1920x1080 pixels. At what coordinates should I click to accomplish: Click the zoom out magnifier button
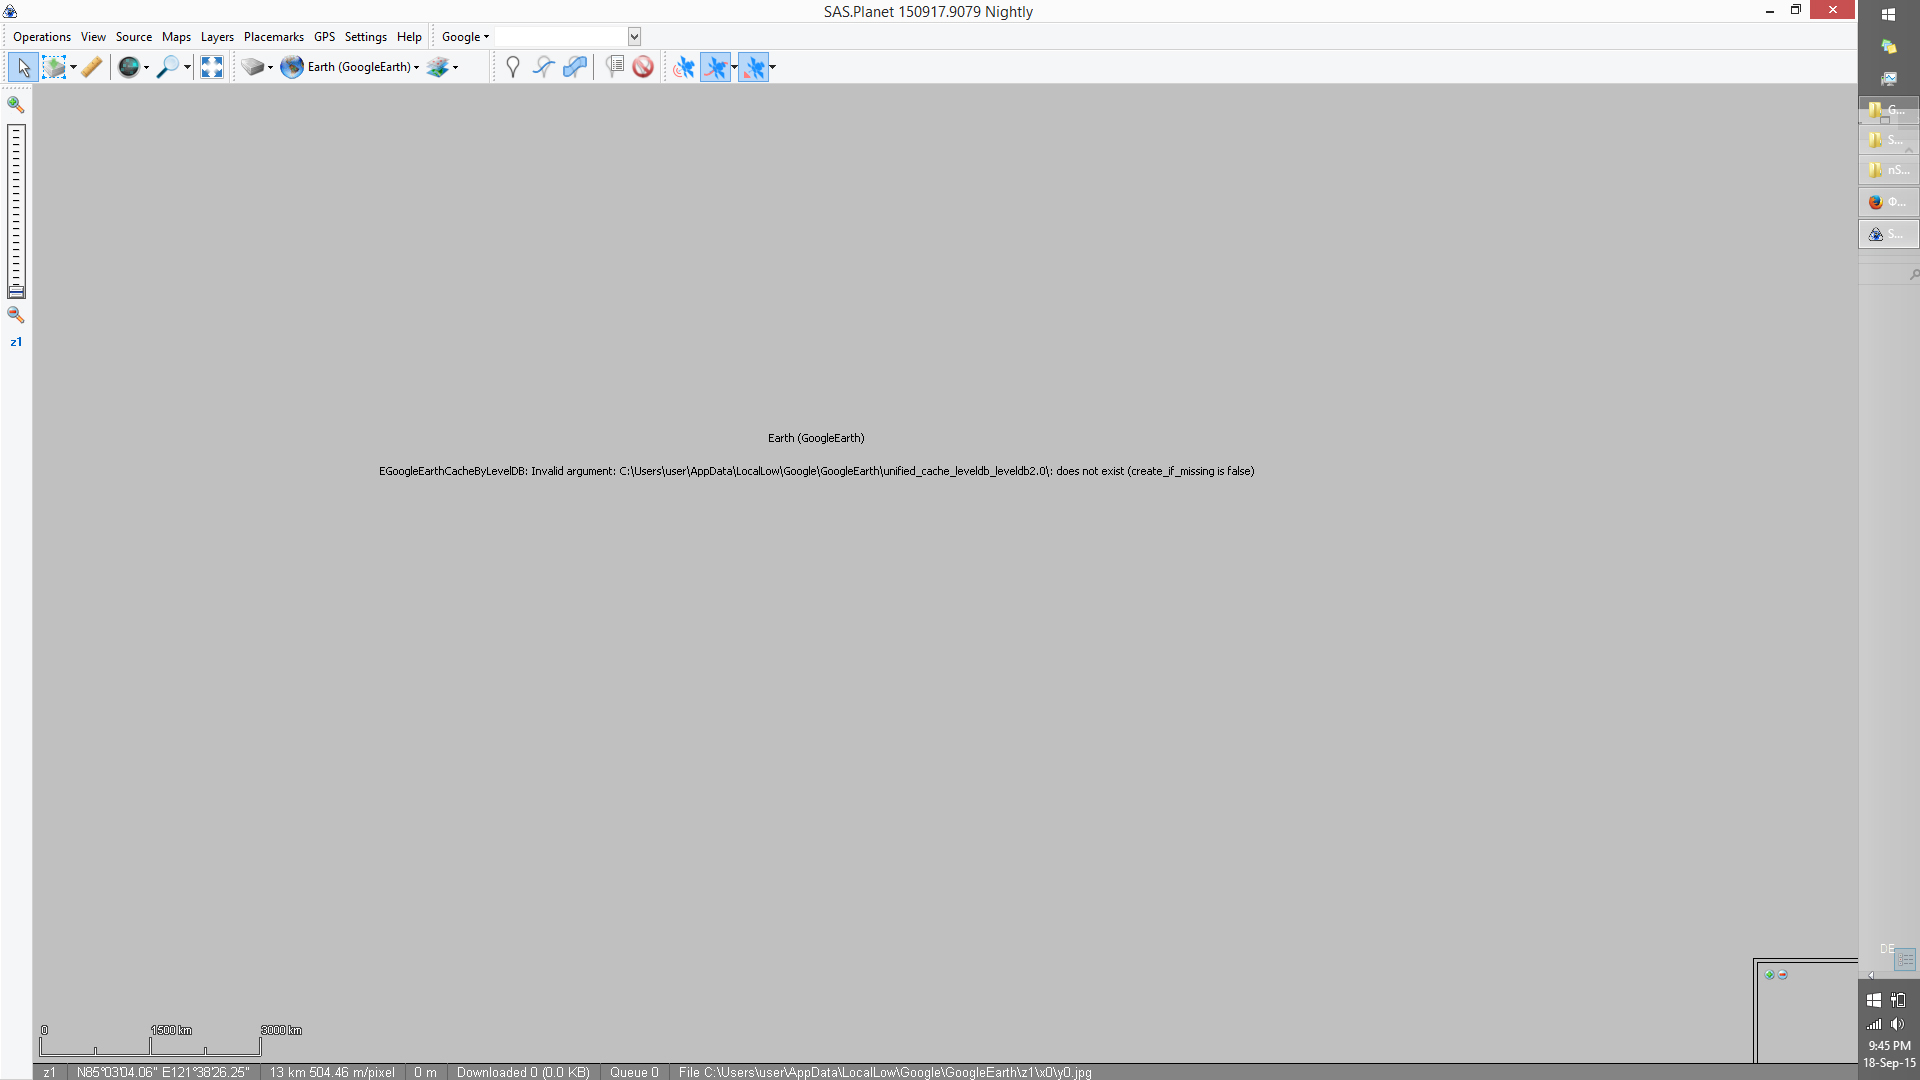[16, 315]
